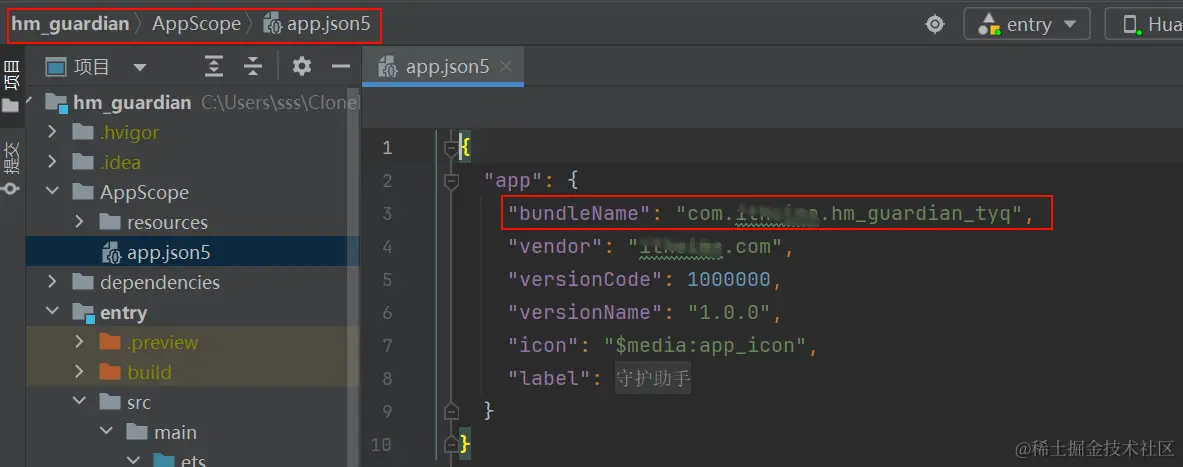
Task: Click the "$media:app_icon" value
Action: [706, 346]
